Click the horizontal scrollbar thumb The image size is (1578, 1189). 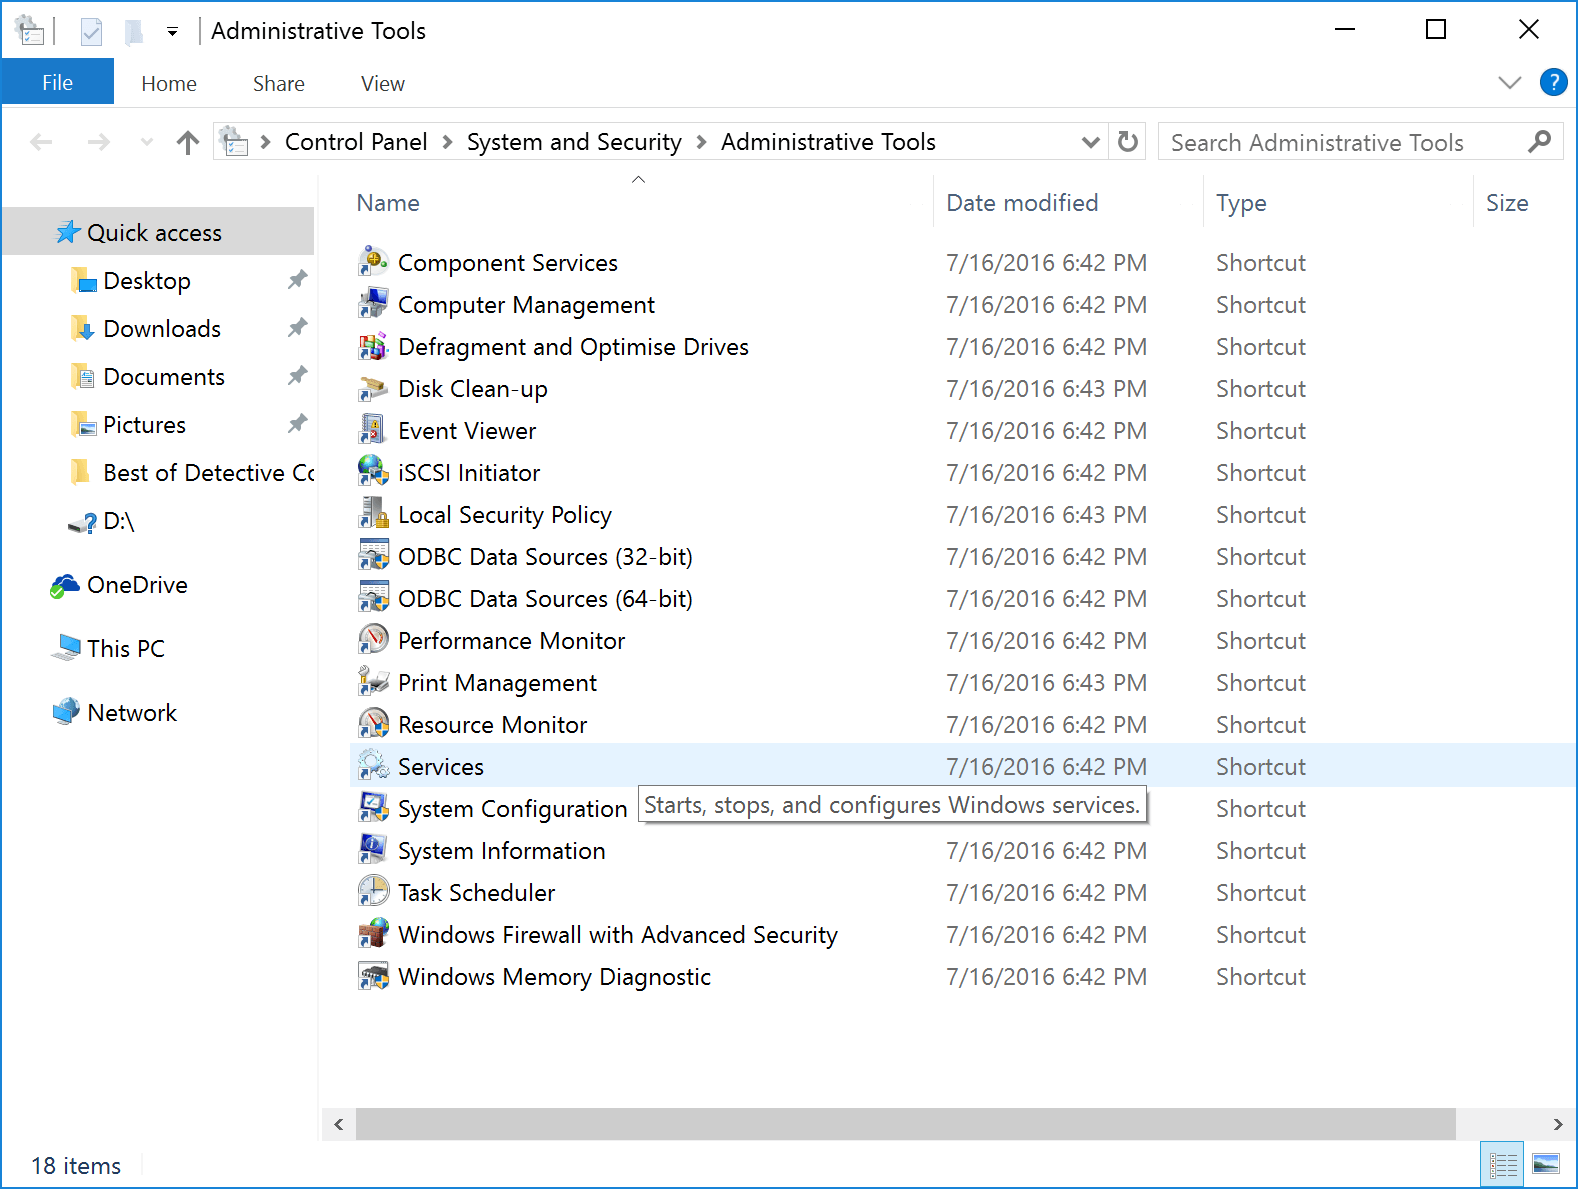coord(906,1124)
